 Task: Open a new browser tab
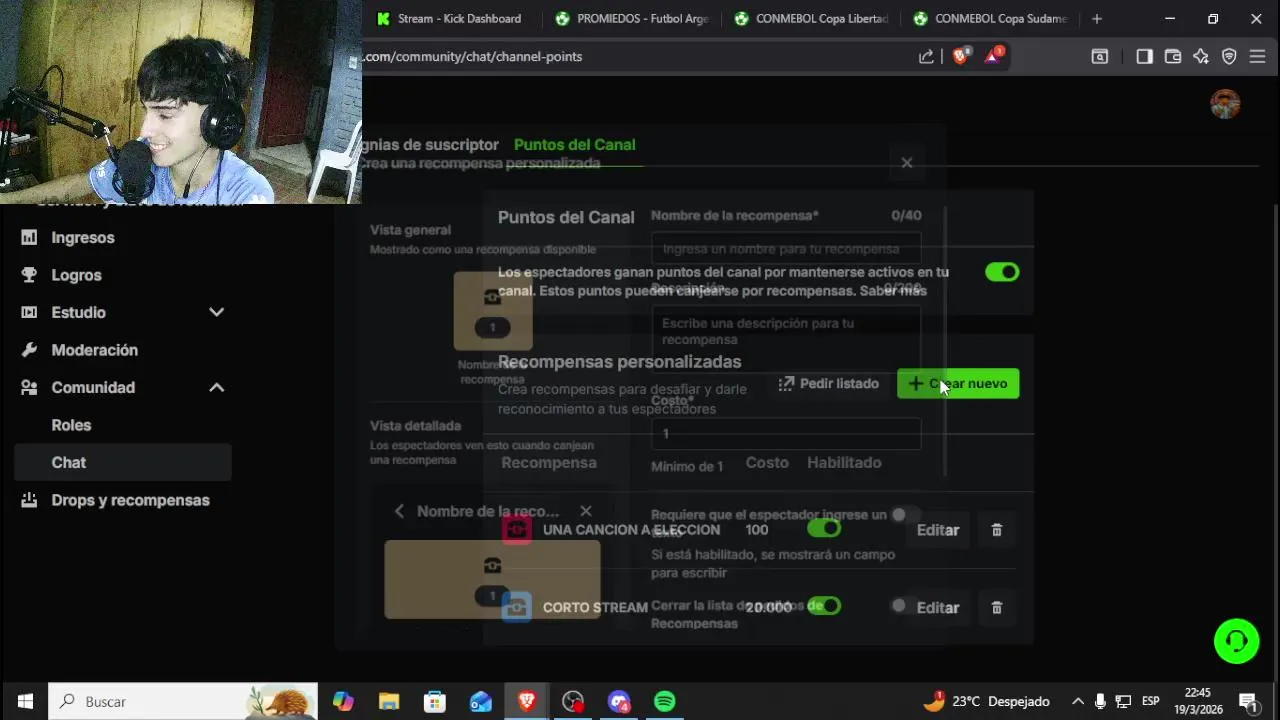pyautogui.click(x=1097, y=18)
